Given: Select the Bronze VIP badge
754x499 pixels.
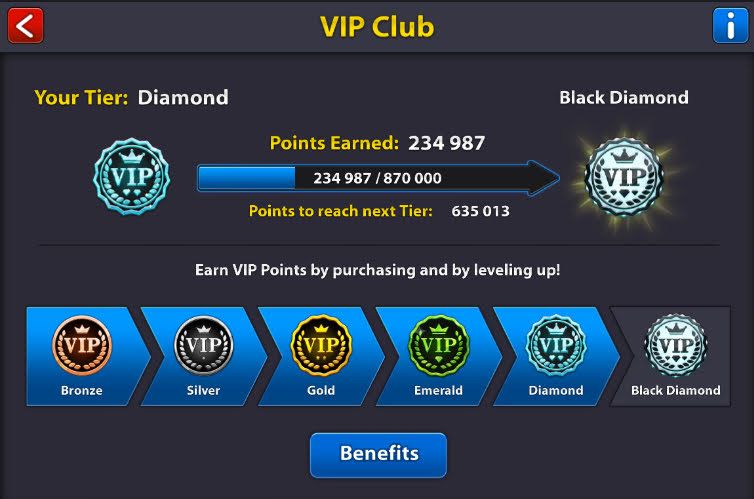Looking at the screenshot, I should 82,345.
